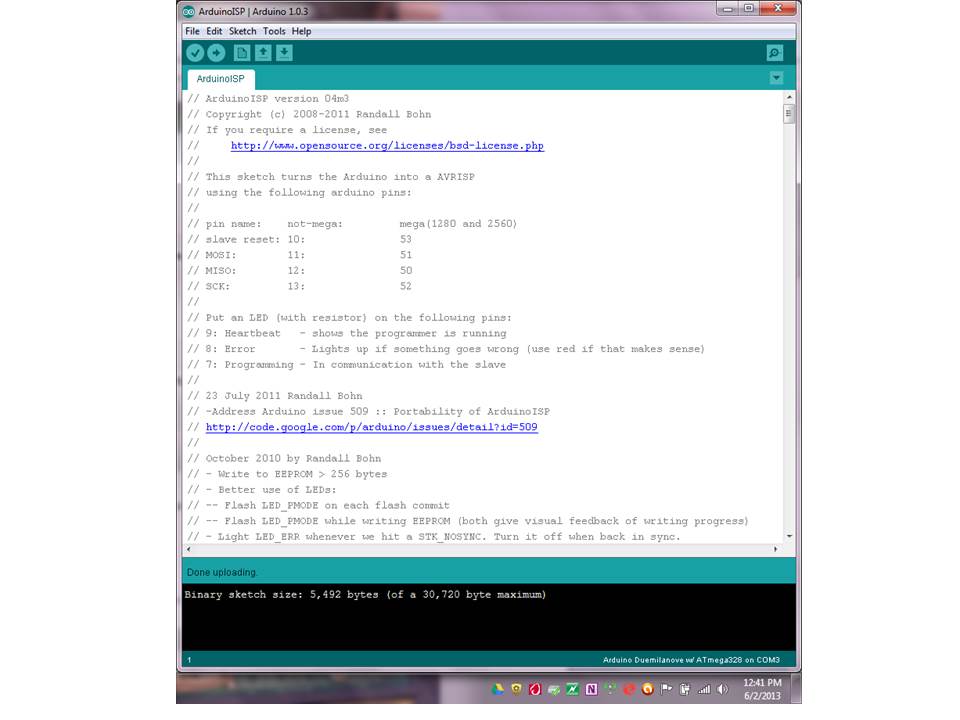Open the sketch tab dropdown menu
This screenshot has width=960, height=720.
point(777,77)
